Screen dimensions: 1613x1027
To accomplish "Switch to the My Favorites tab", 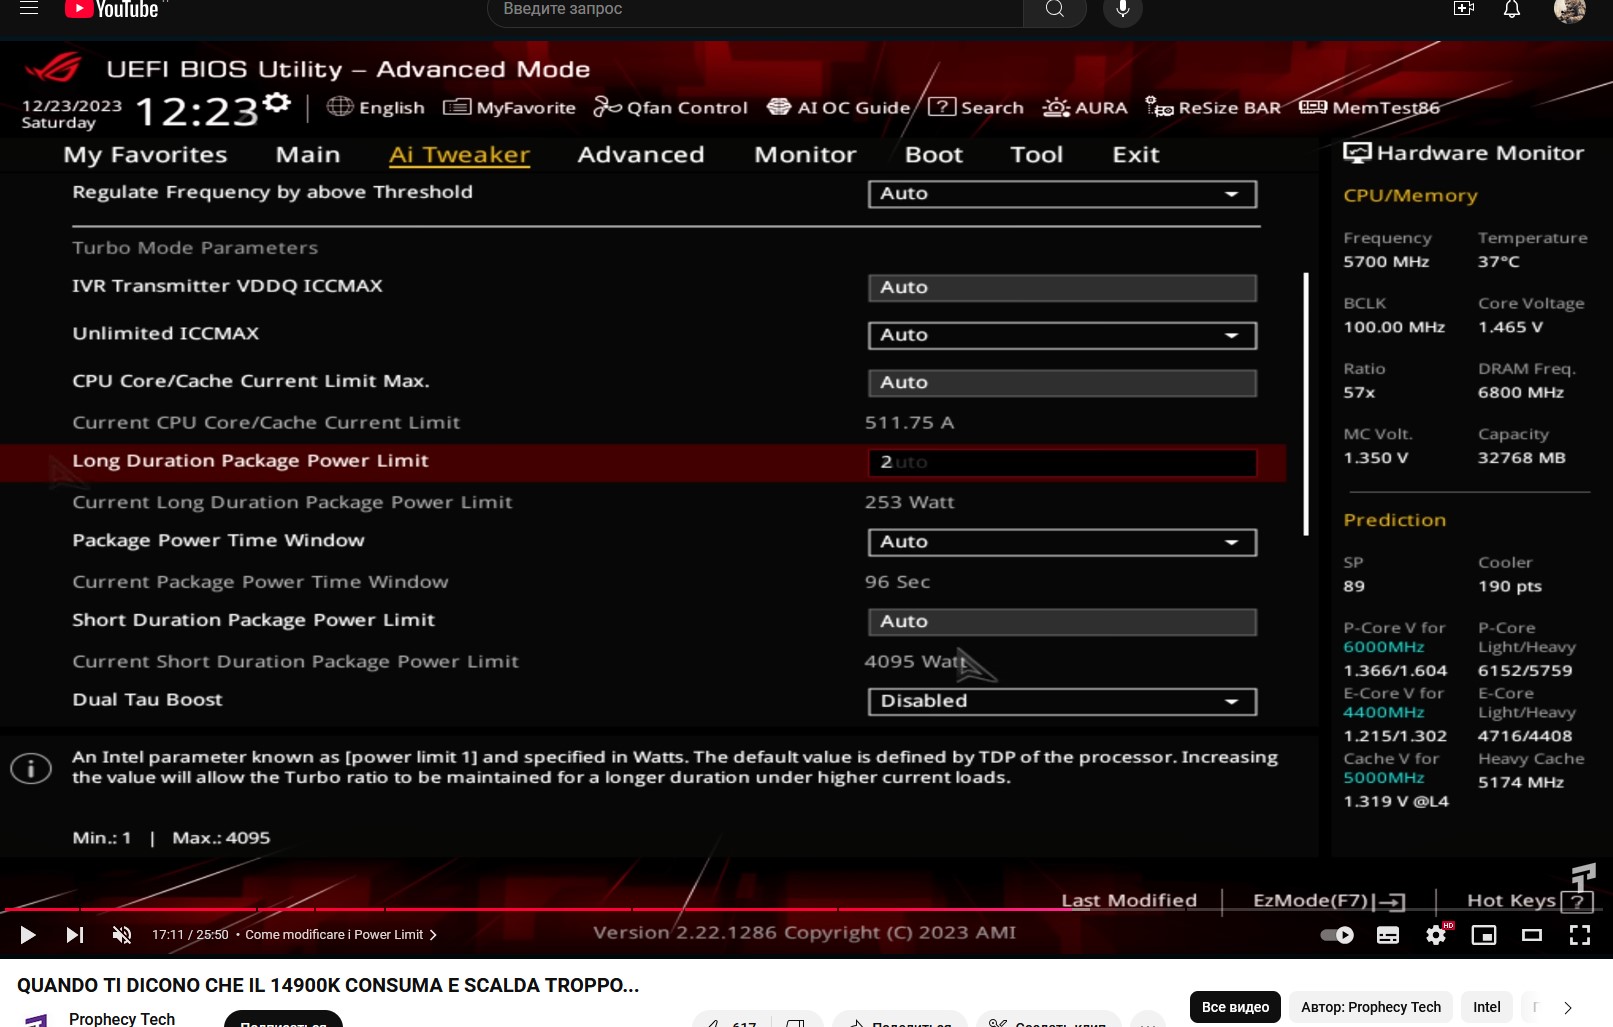I will (x=145, y=155).
